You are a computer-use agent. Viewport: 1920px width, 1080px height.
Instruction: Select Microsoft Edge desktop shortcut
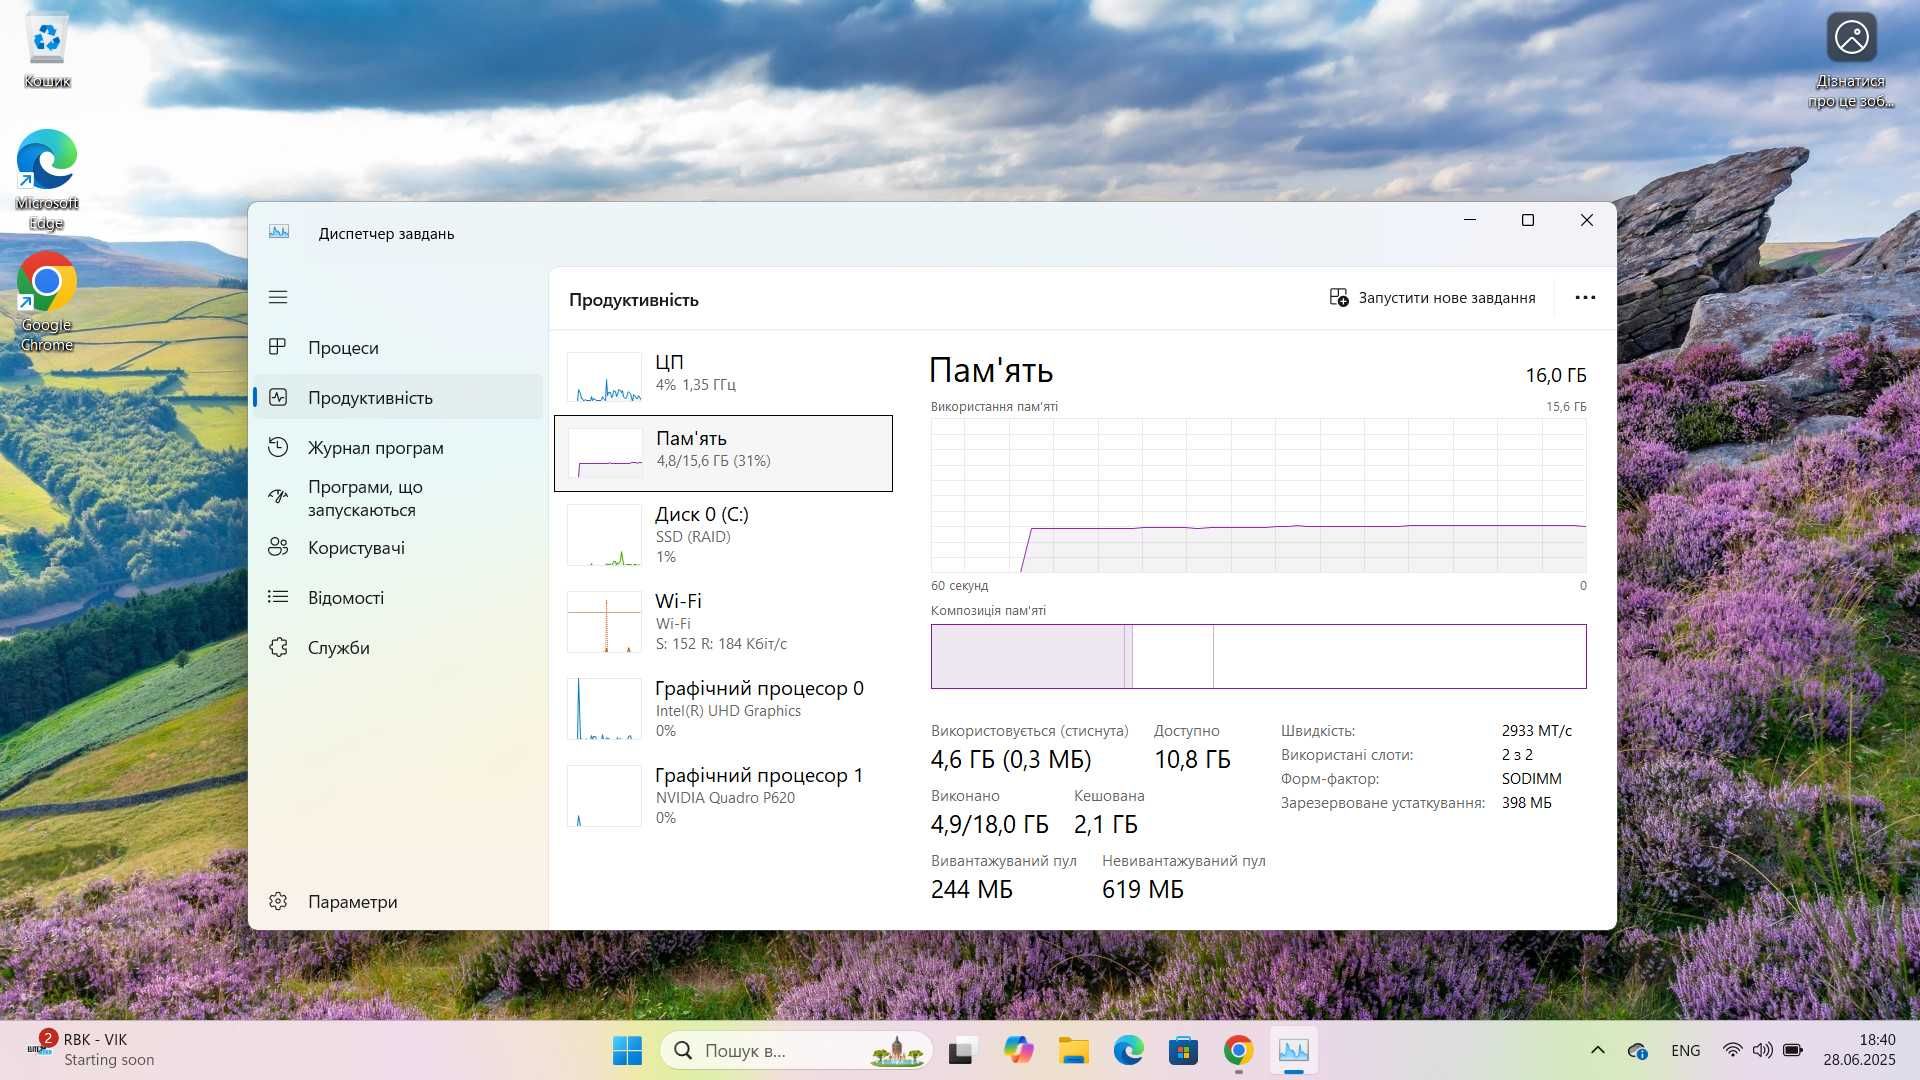[47, 180]
